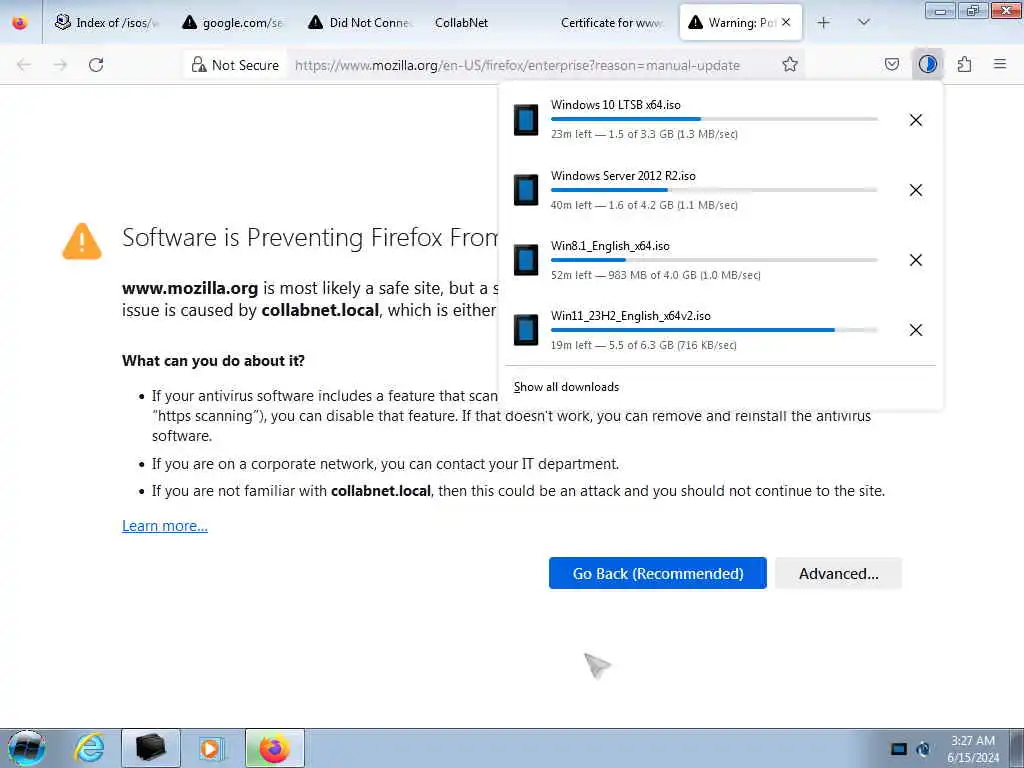
Task: Follow the 'Learn more…' link
Action: click(165, 526)
